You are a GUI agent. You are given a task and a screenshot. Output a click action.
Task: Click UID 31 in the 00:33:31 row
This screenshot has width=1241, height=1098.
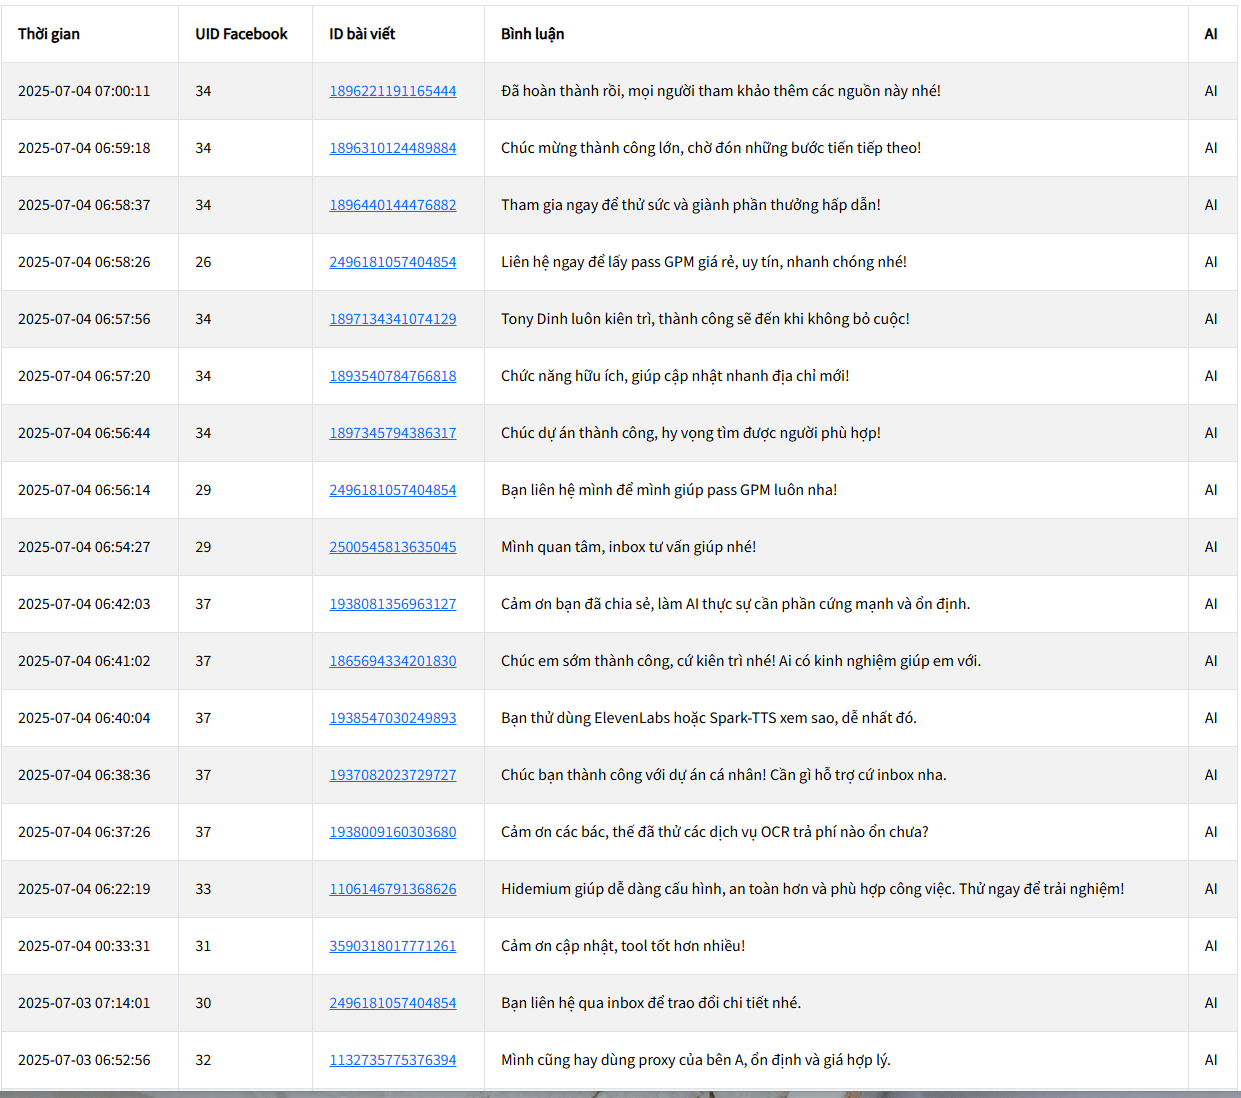(x=203, y=946)
